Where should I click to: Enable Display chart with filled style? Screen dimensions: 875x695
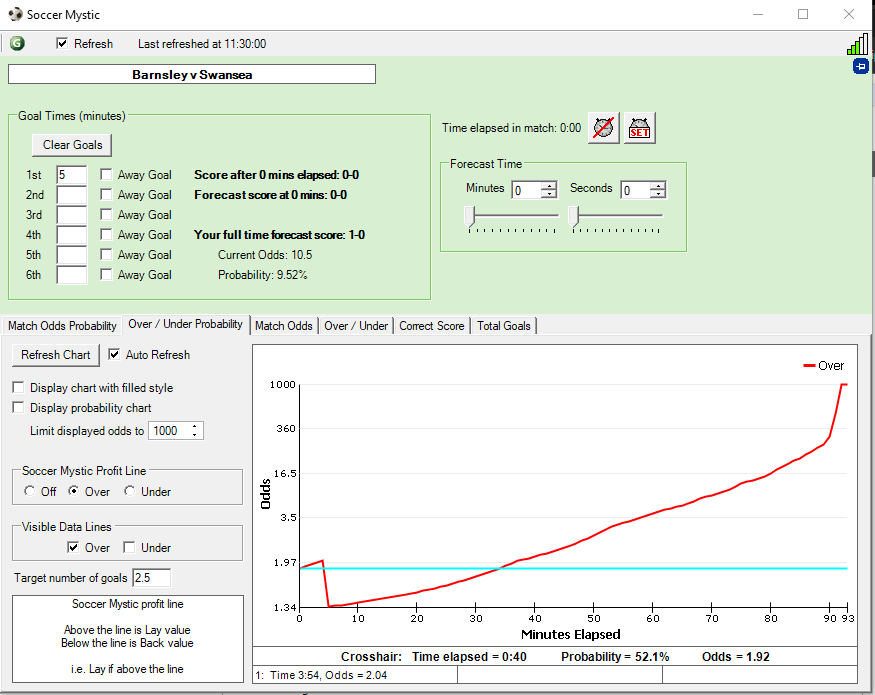(19, 388)
